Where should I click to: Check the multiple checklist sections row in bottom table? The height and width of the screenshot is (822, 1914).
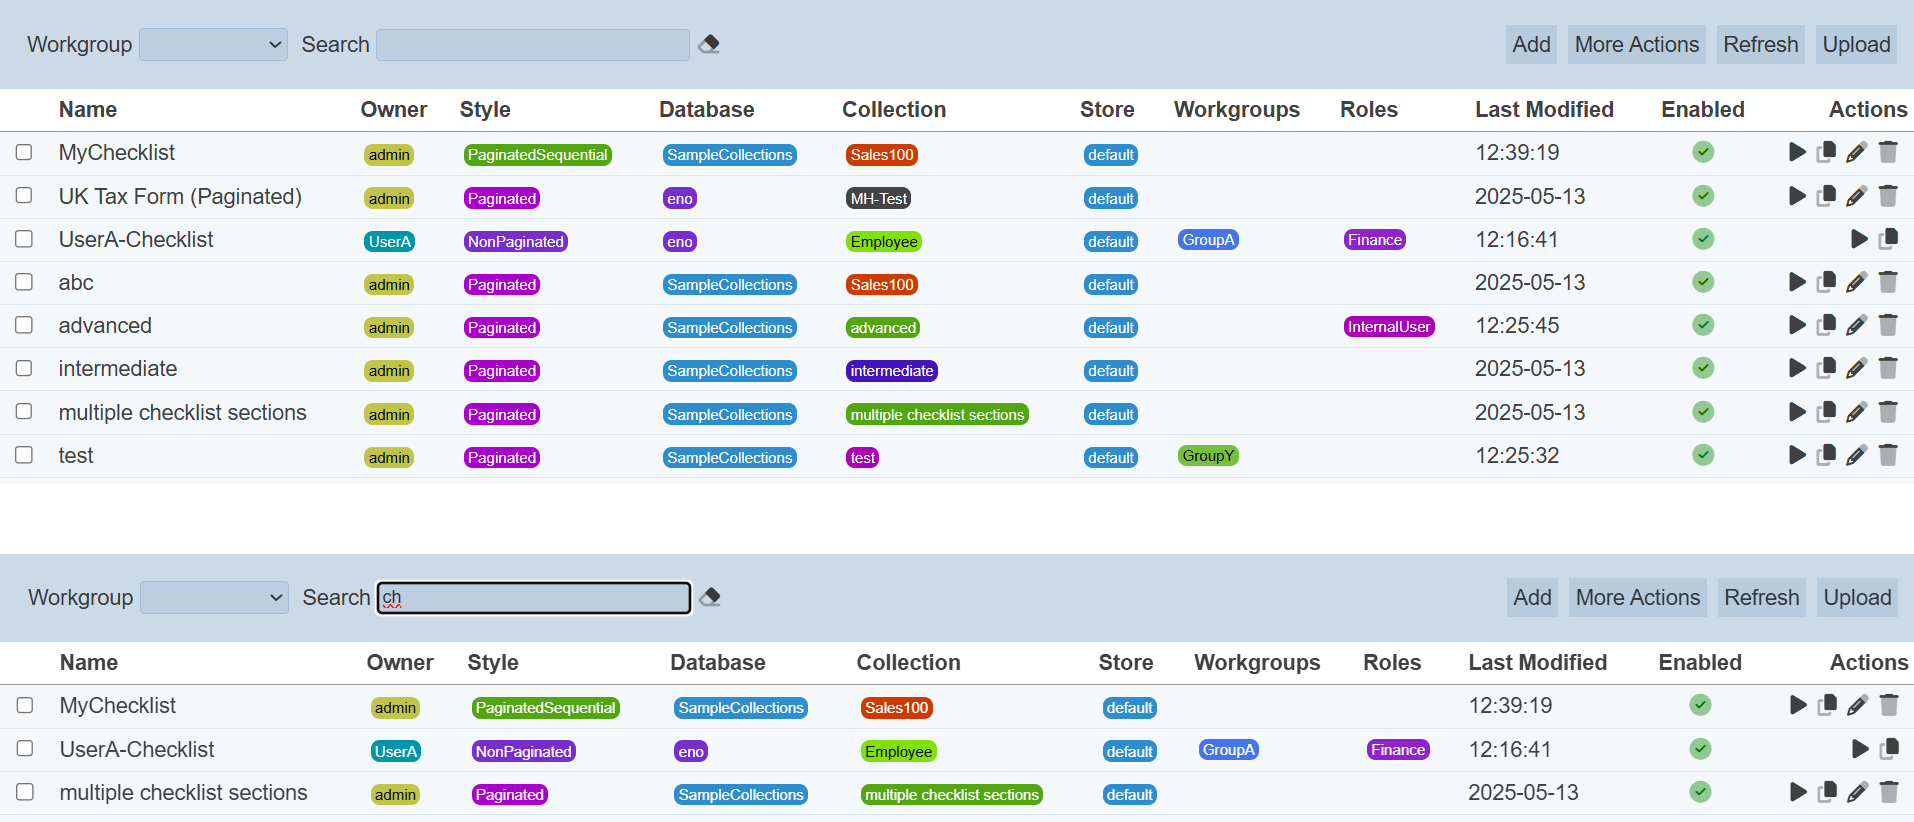(25, 792)
